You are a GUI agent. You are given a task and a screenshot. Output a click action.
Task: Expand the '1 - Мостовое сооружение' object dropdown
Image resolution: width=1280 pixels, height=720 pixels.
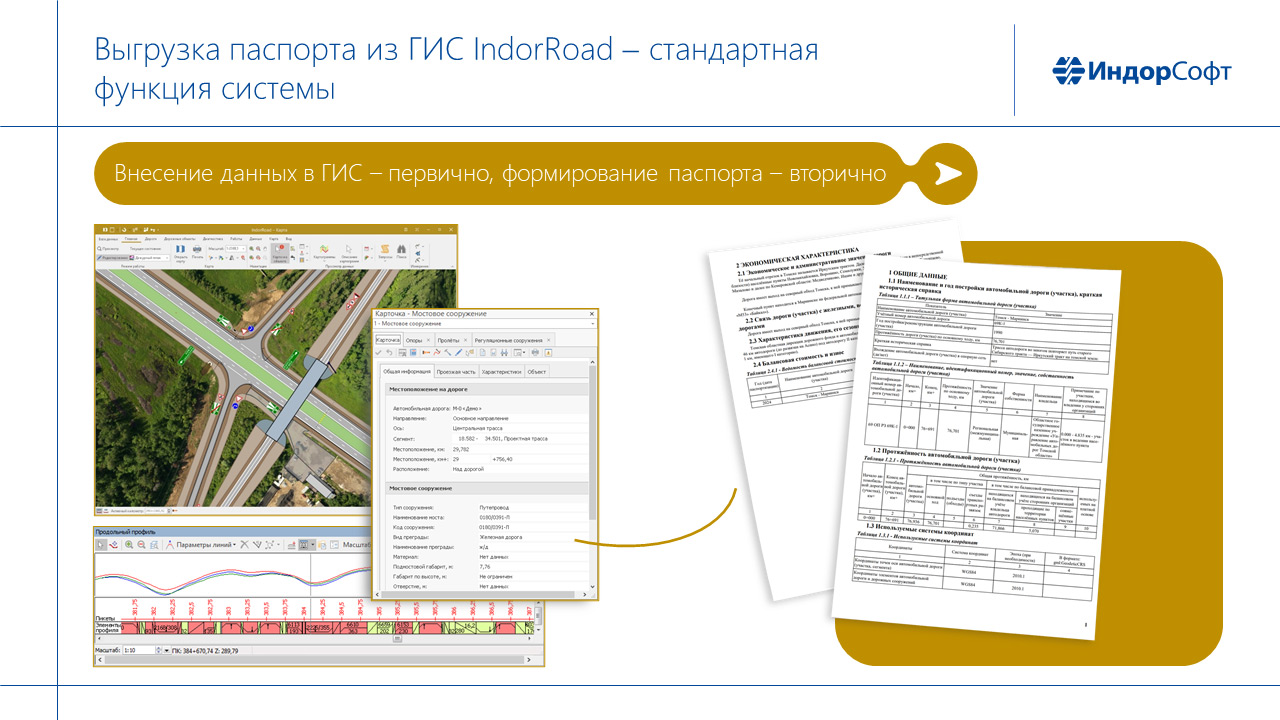pos(593,324)
